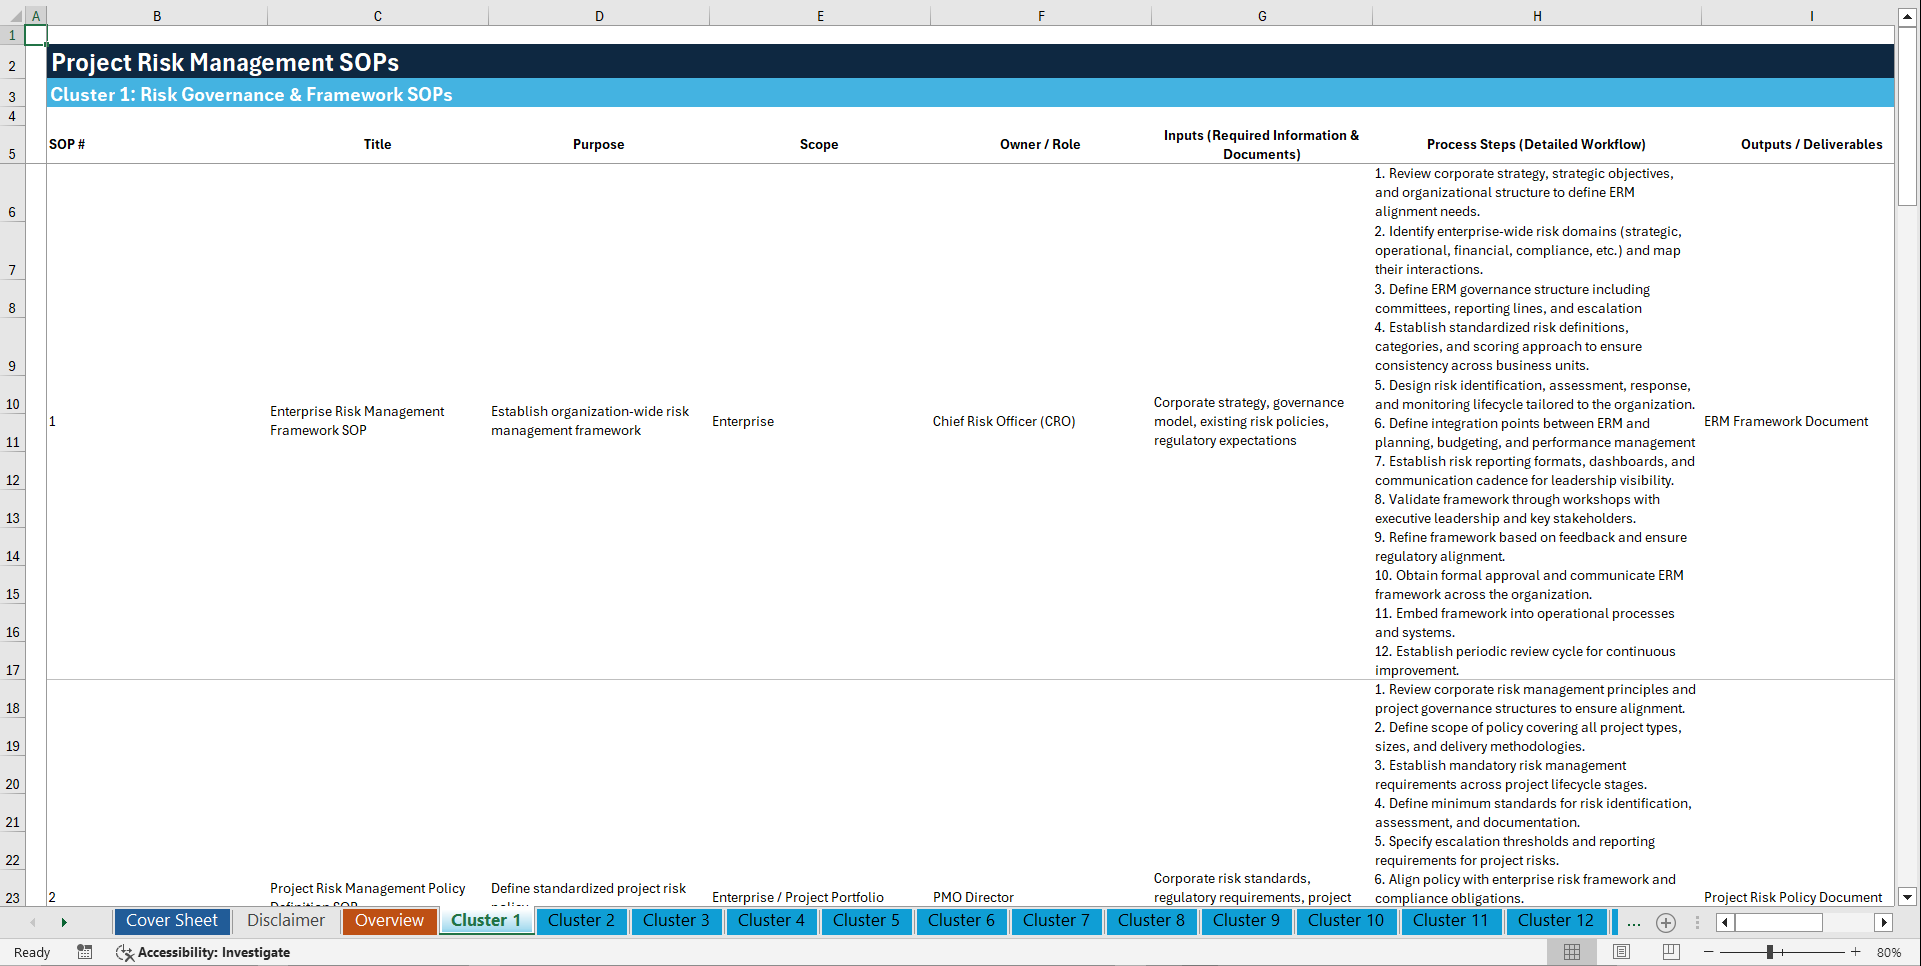Select the Cover Sheet tab
The height and width of the screenshot is (966, 1921).
[x=171, y=920]
